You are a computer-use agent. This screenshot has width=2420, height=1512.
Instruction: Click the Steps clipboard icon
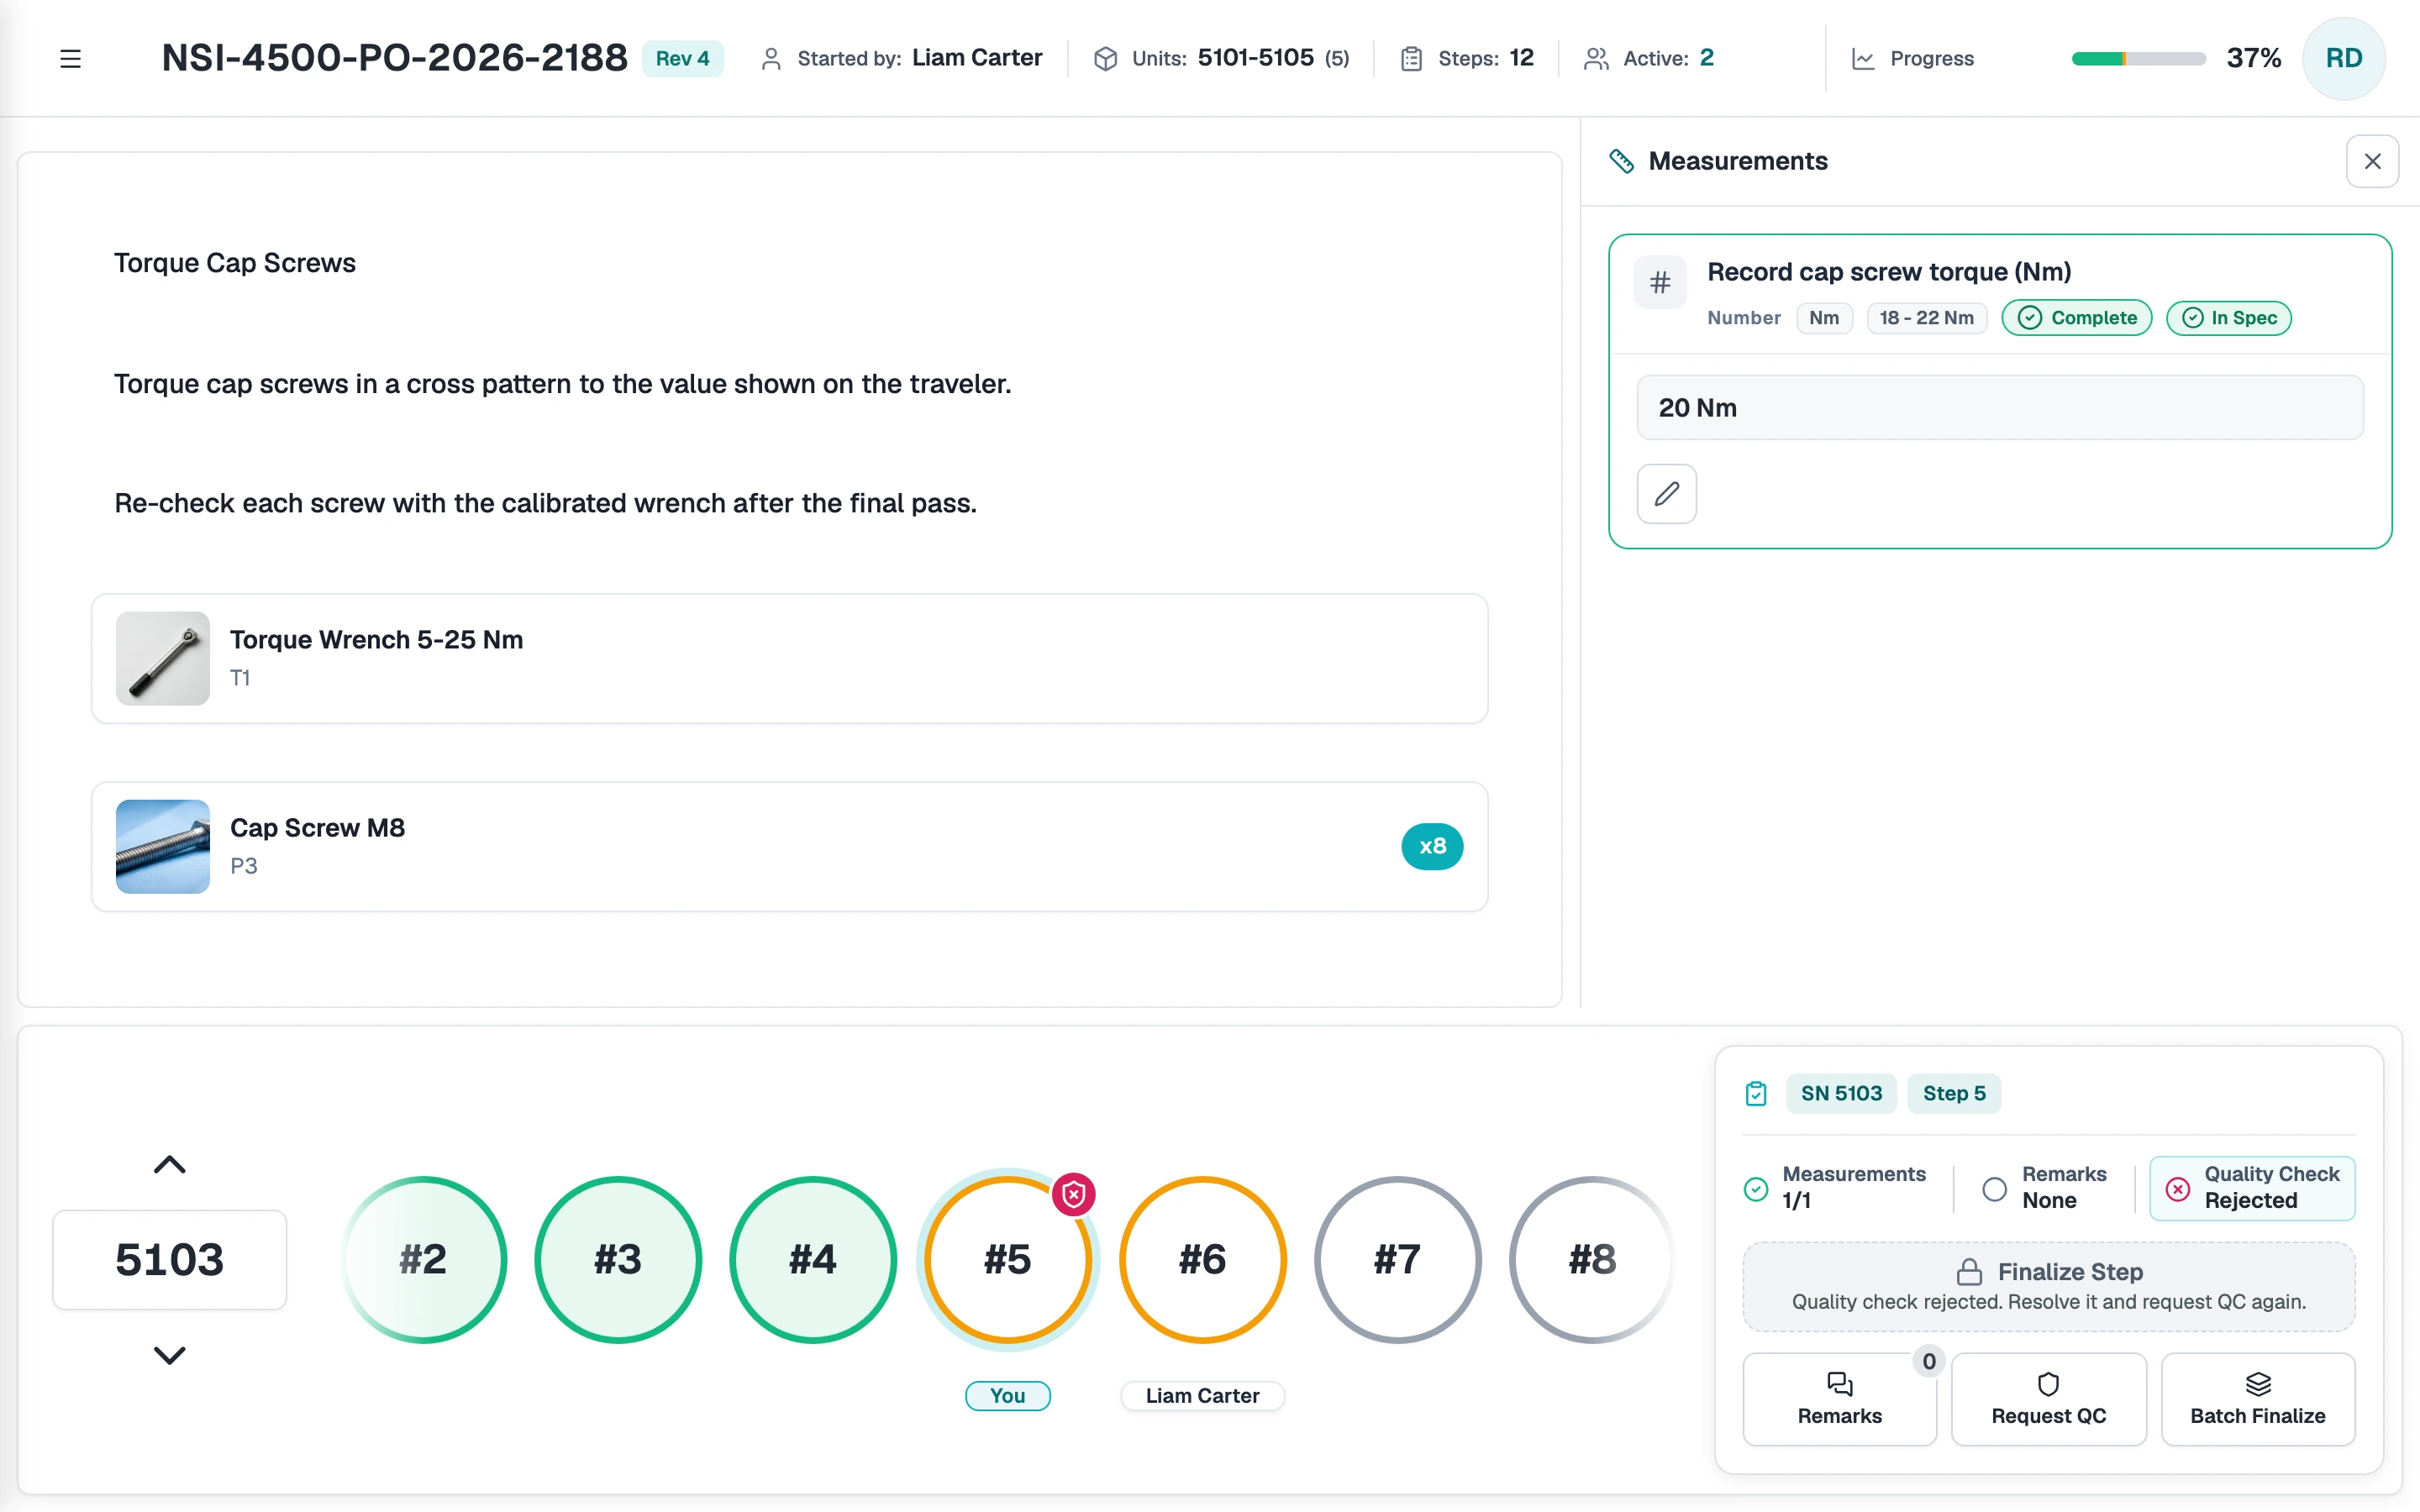point(1411,59)
